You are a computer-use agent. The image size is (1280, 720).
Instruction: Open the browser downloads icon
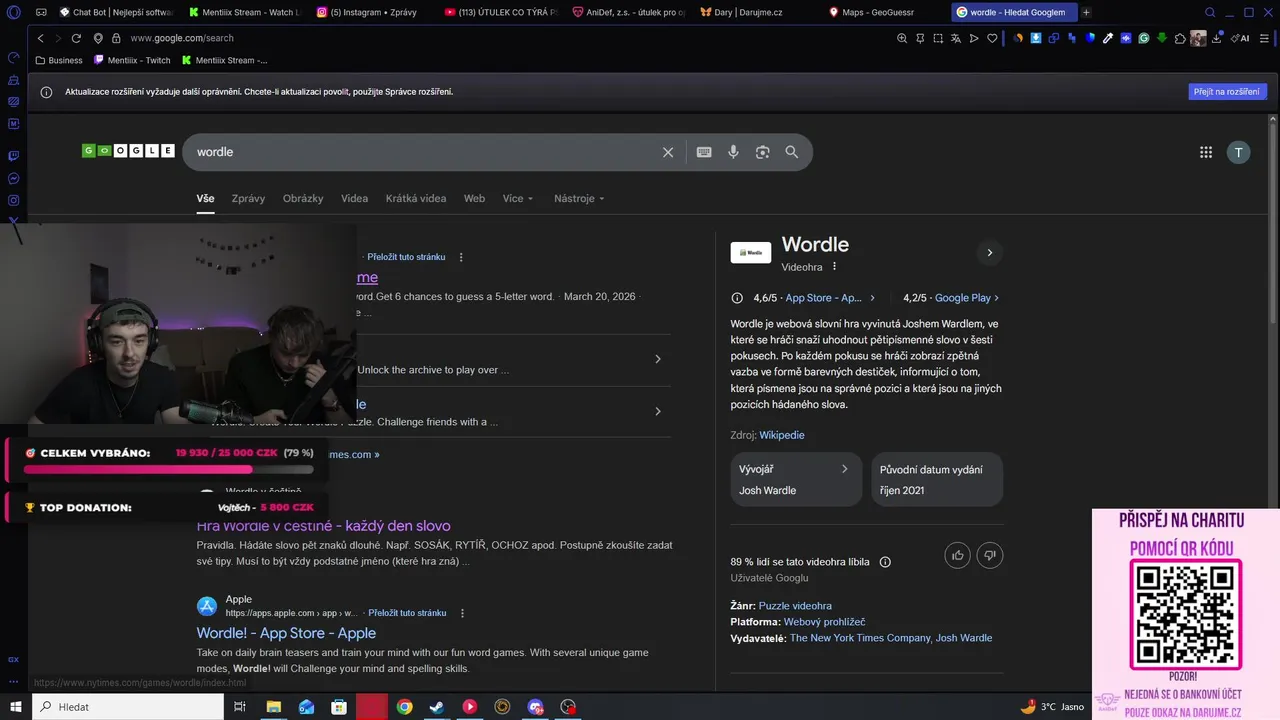(x=1217, y=38)
